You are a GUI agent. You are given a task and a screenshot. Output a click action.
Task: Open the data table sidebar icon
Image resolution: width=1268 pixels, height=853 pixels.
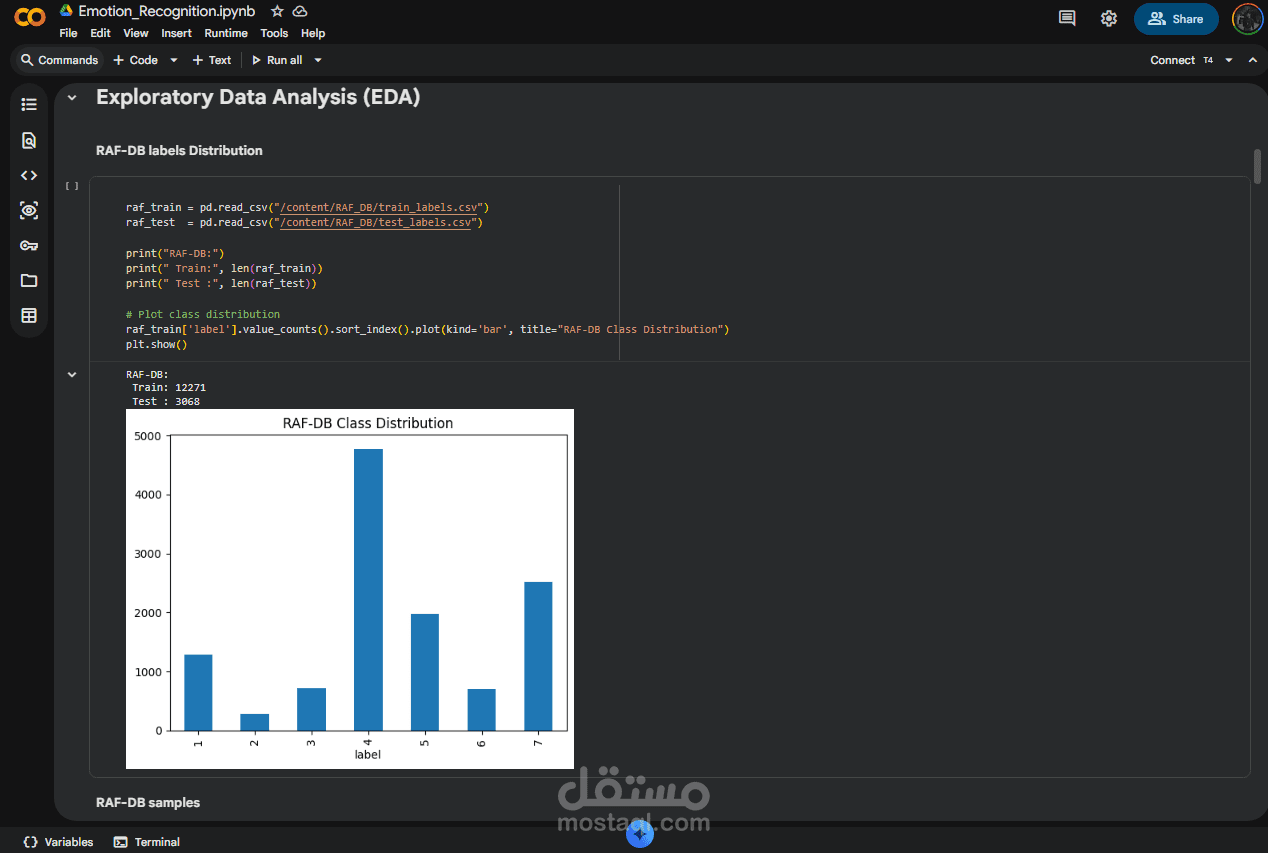point(29,316)
